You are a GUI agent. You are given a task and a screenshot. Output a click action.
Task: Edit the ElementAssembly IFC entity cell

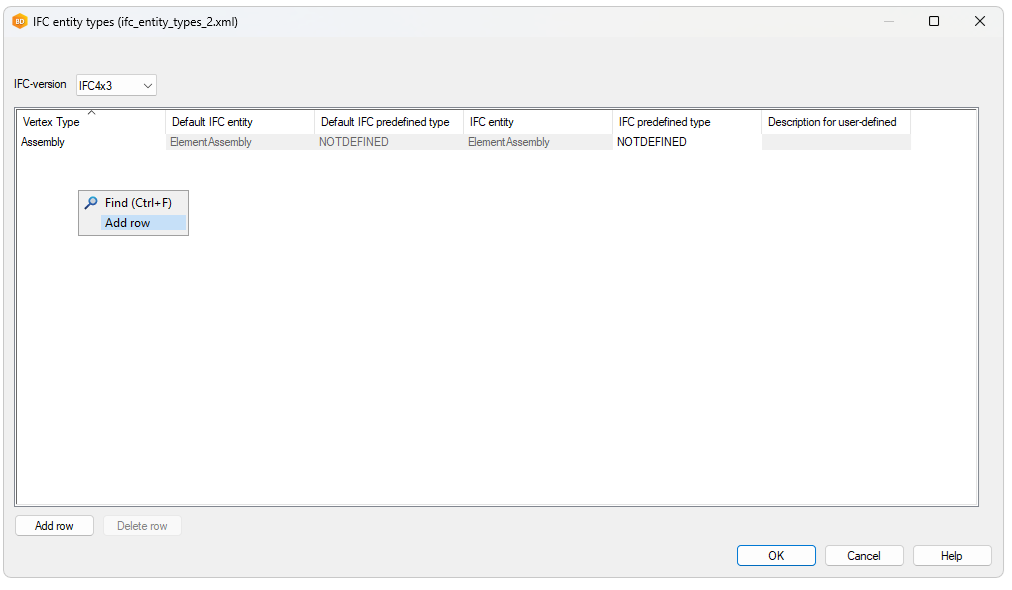pyautogui.click(x=509, y=142)
